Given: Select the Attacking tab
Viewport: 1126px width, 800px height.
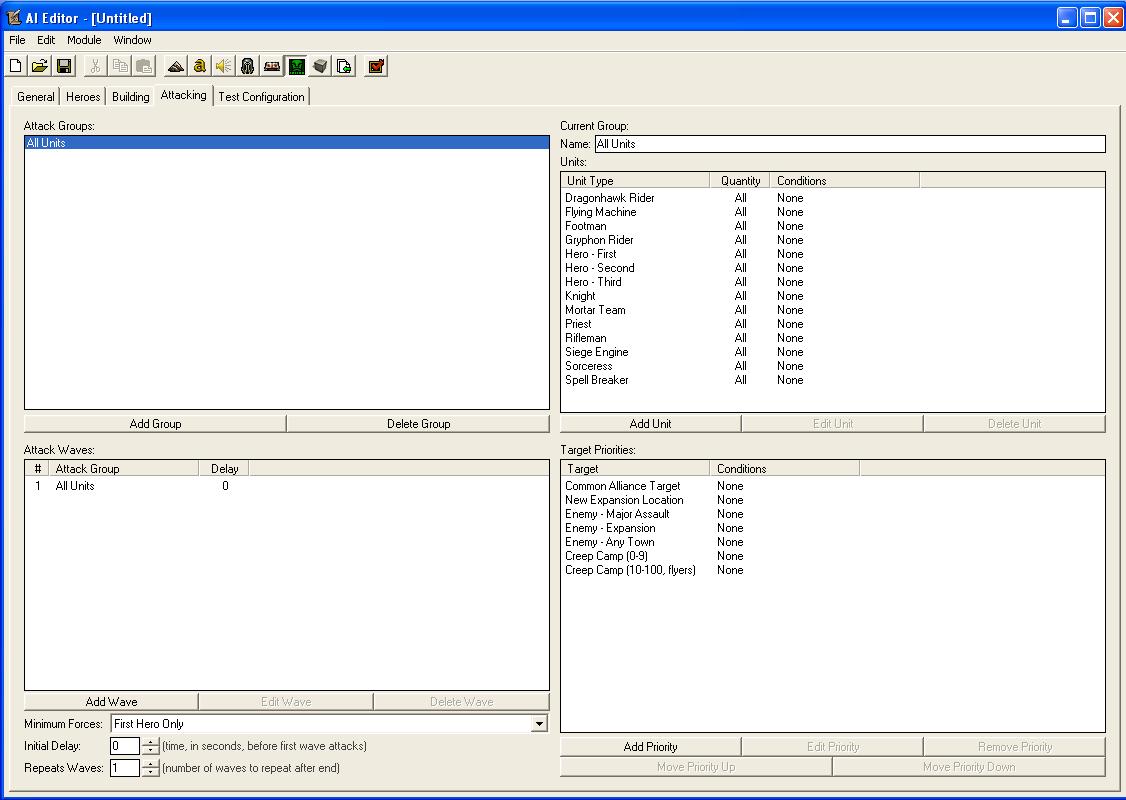Looking at the screenshot, I should coord(183,95).
